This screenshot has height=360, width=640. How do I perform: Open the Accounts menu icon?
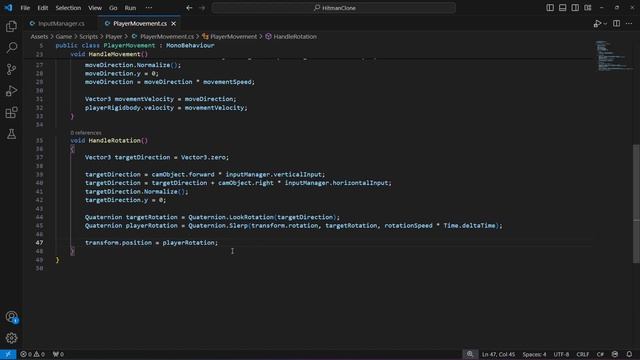[11, 317]
